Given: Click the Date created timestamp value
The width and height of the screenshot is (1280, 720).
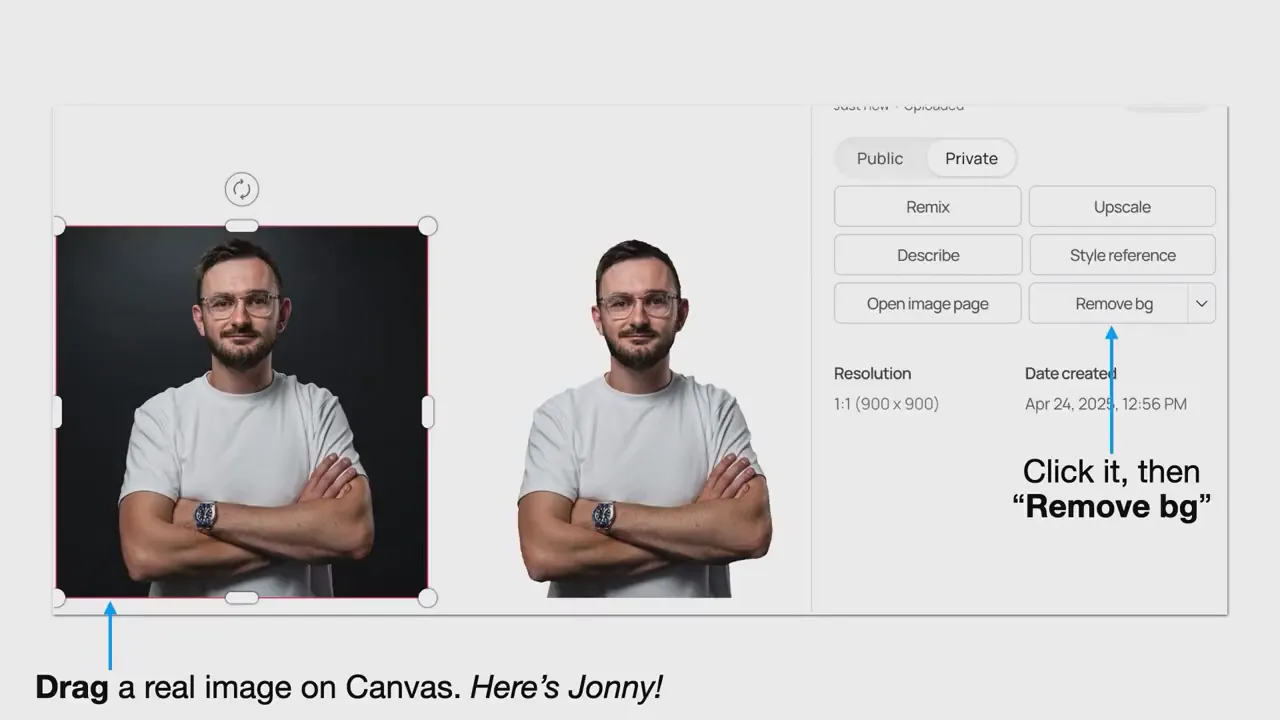Looking at the screenshot, I should coord(1106,404).
